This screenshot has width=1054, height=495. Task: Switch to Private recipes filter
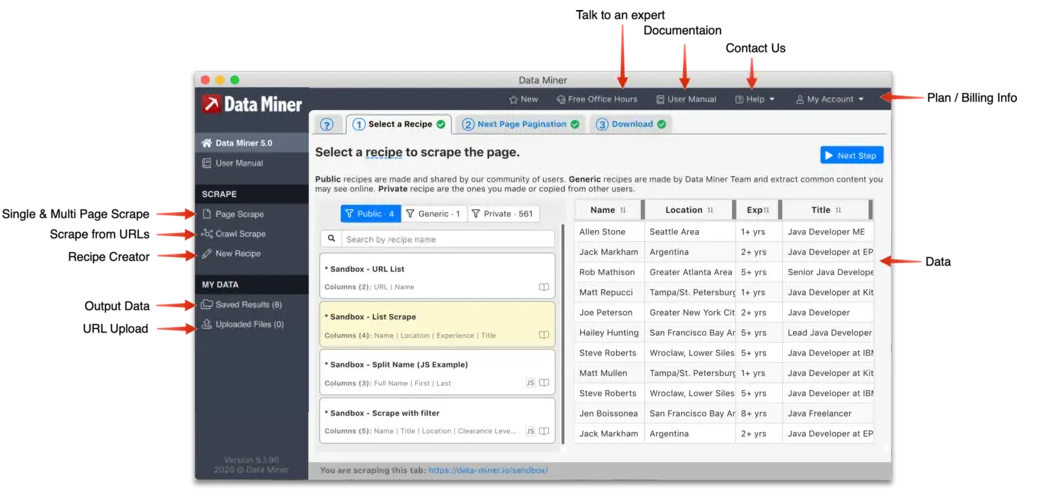tap(503, 214)
